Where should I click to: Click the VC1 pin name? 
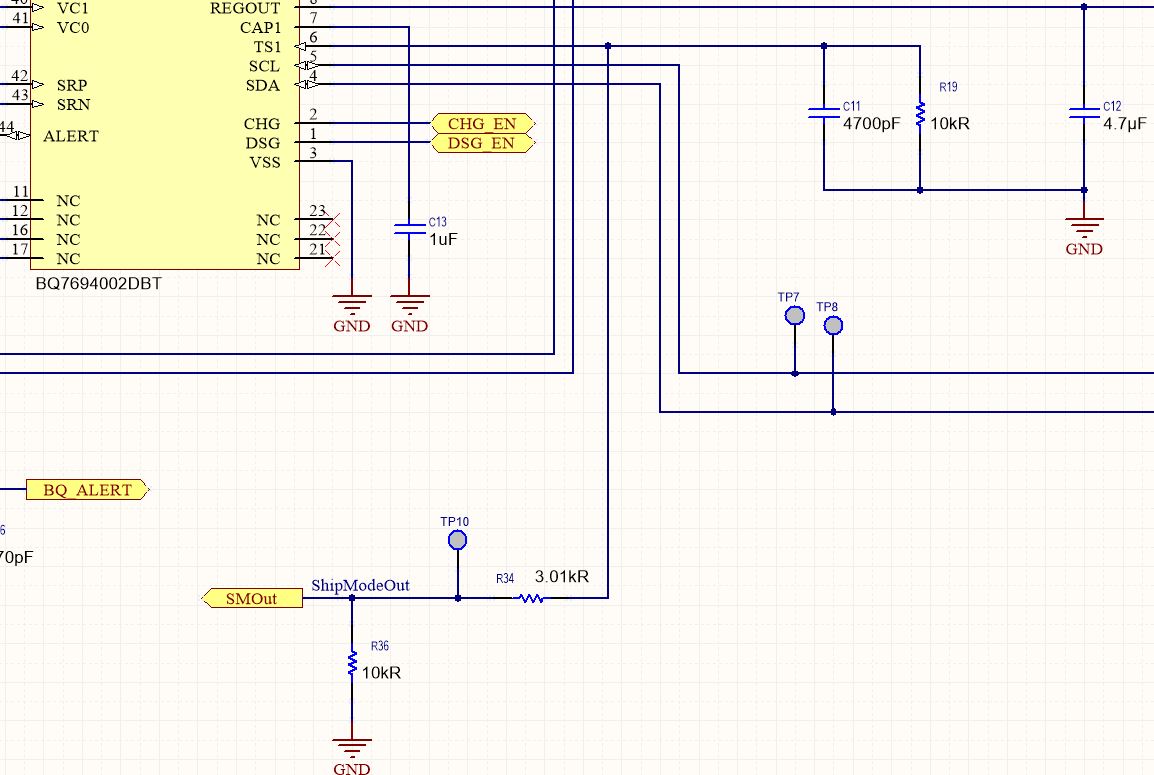tap(72, 8)
